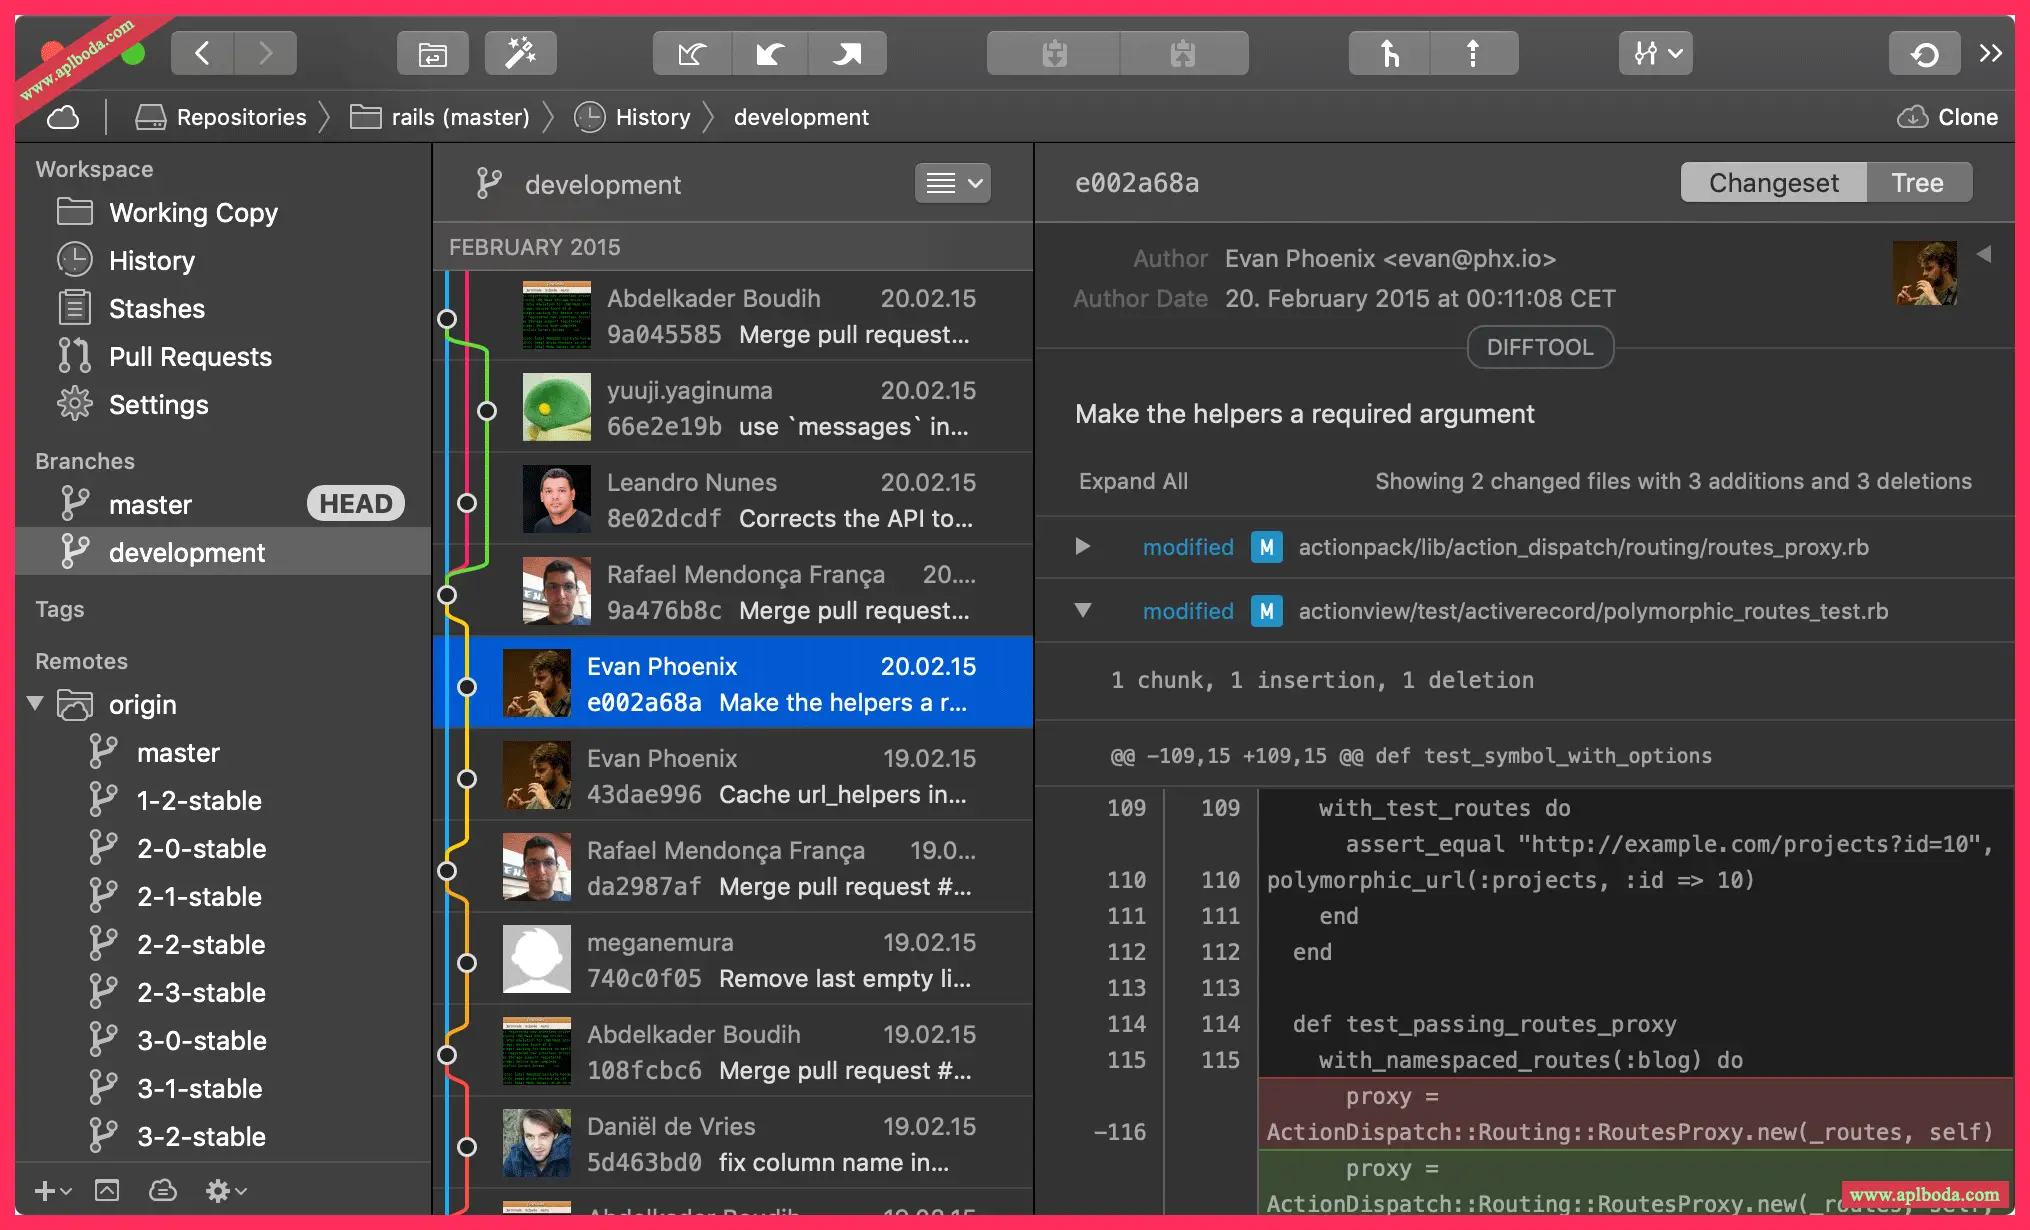Switch to Changeset view
The width and height of the screenshot is (2030, 1230).
click(x=1773, y=183)
